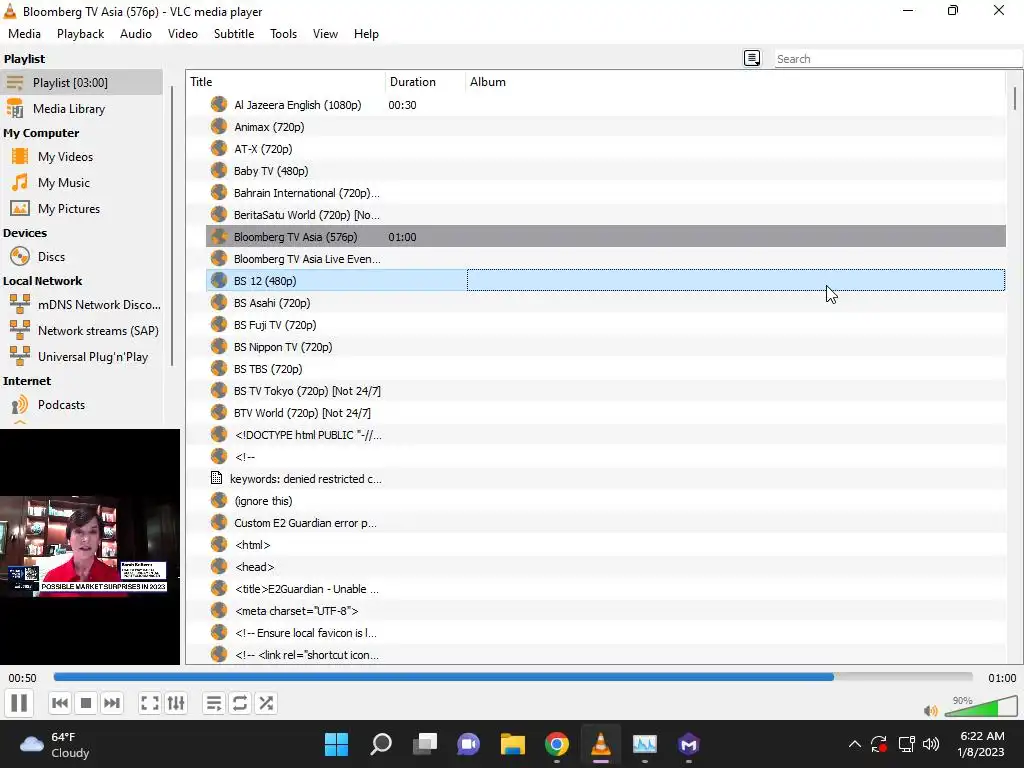This screenshot has height=768, width=1024.
Task: Select Playlist [03:00] in sidebar
Action: 81,82
